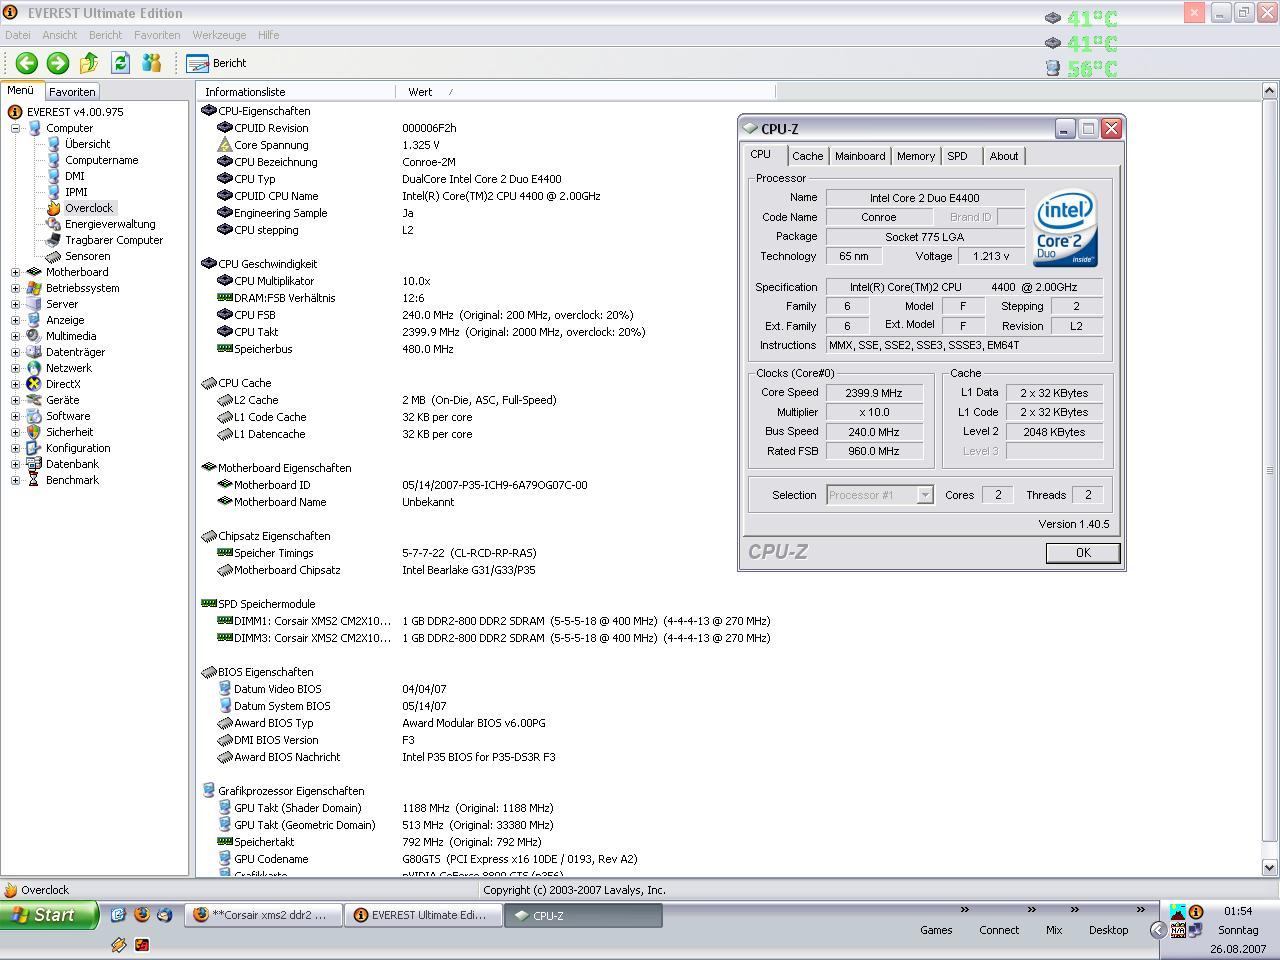The height and width of the screenshot is (960, 1280).
Task: Expand the Multimedia tree node
Action: tap(15, 336)
